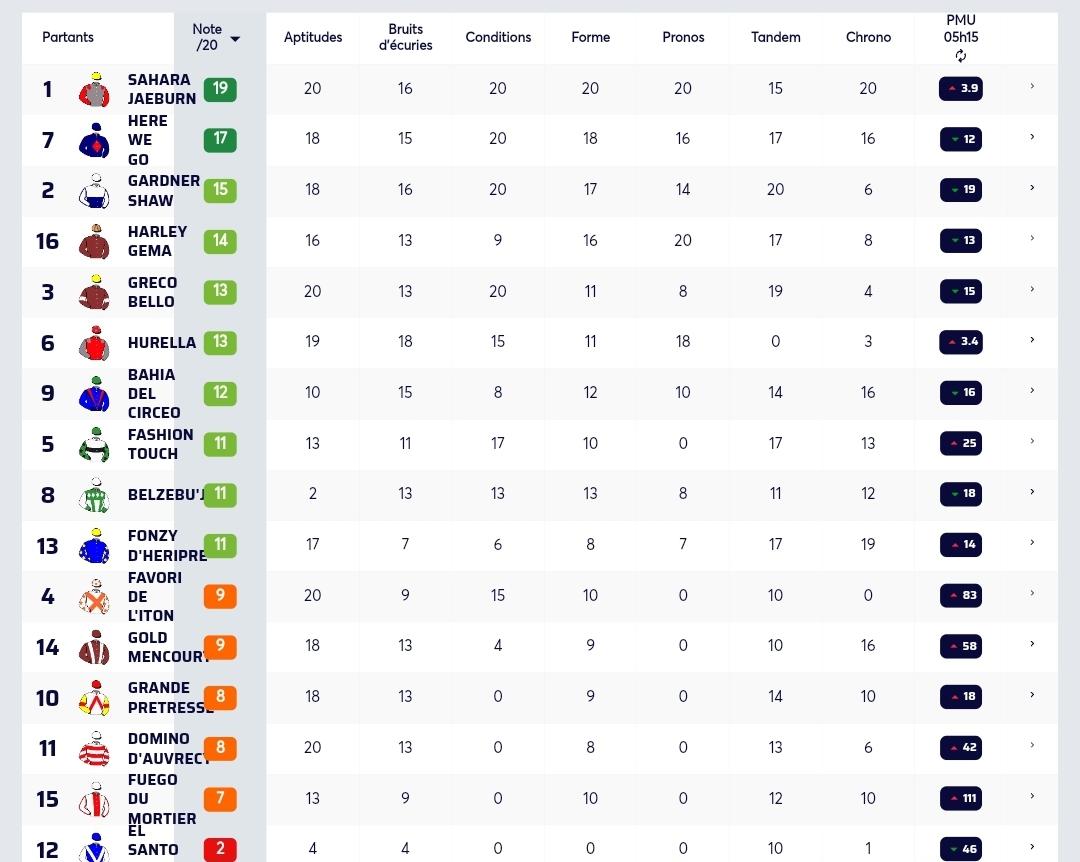Image resolution: width=1080 pixels, height=862 pixels.
Task: Expand Sahara Jaeburn row chevron
Action: pos(1032,86)
